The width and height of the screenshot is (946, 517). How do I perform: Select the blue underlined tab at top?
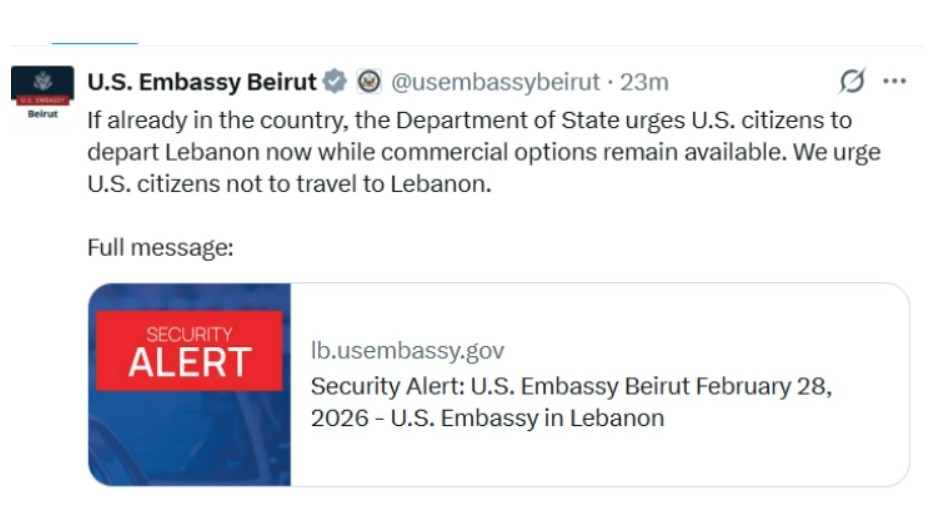[94, 42]
